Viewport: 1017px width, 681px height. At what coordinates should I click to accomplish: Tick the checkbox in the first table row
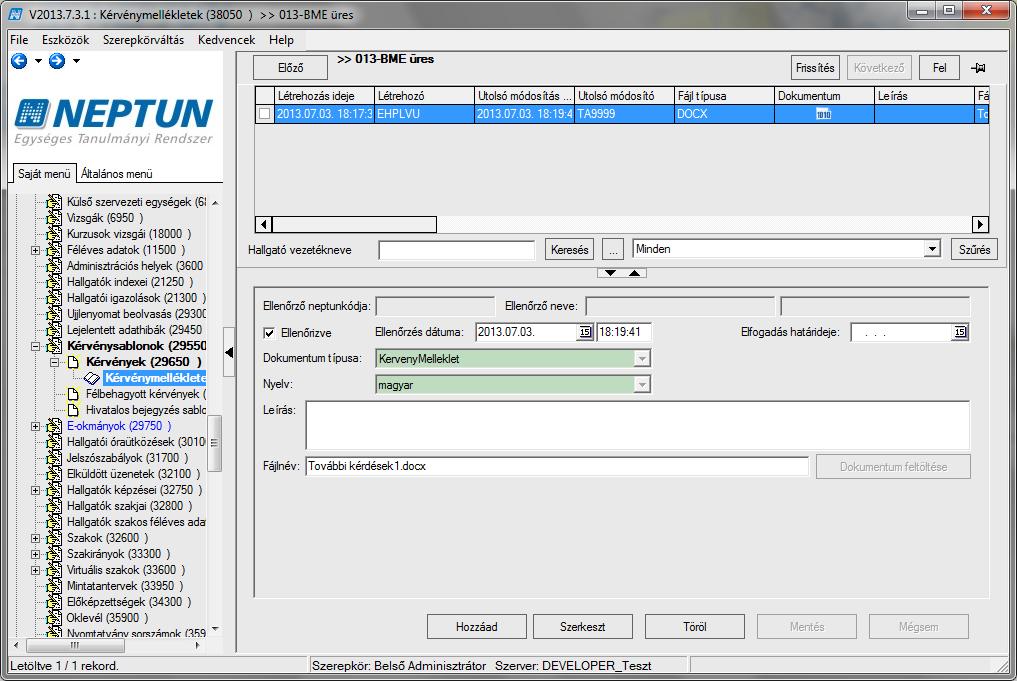click(x=265, y=114)
